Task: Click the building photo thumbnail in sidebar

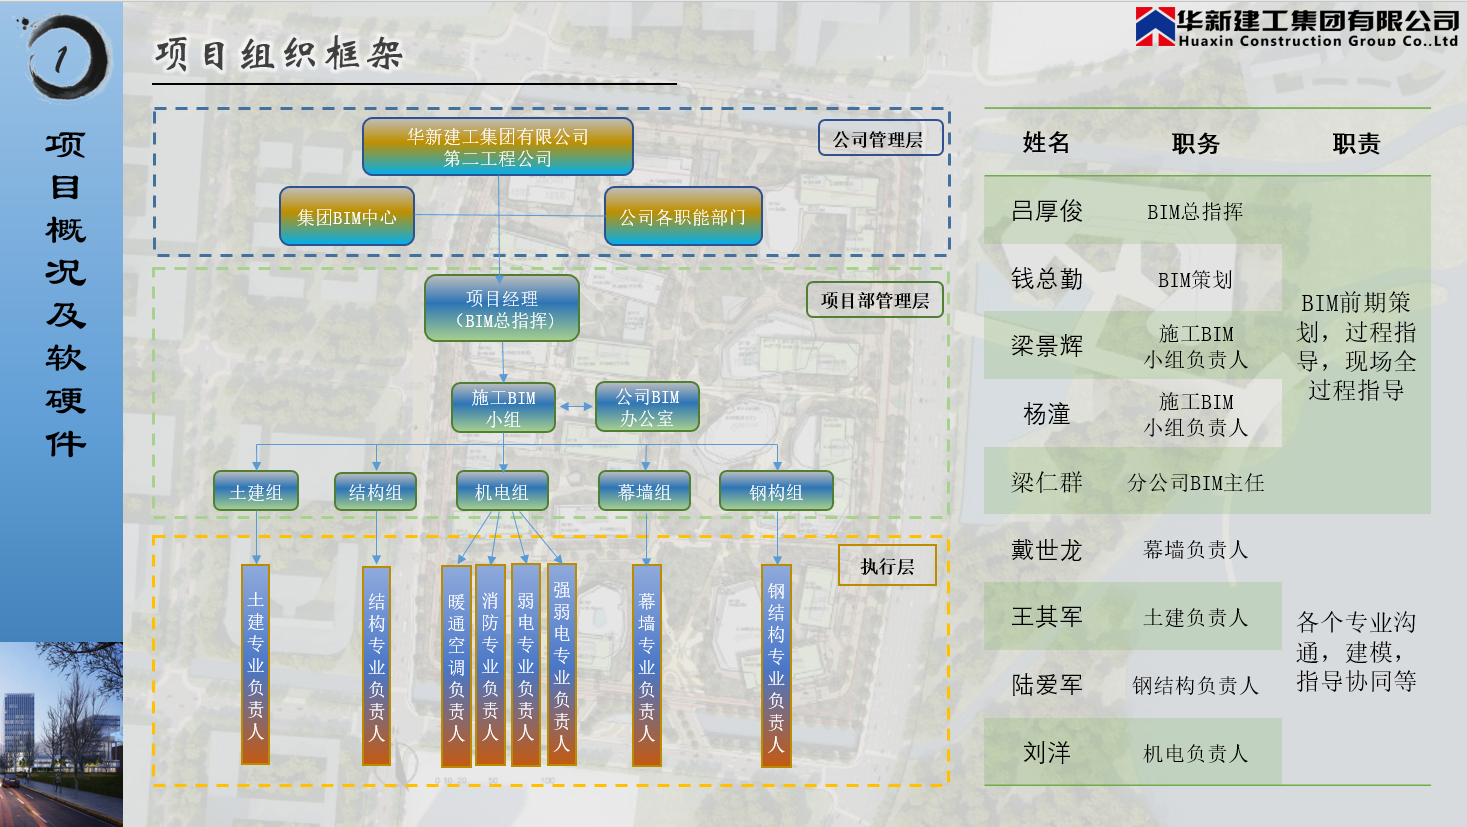Action: 61,734
